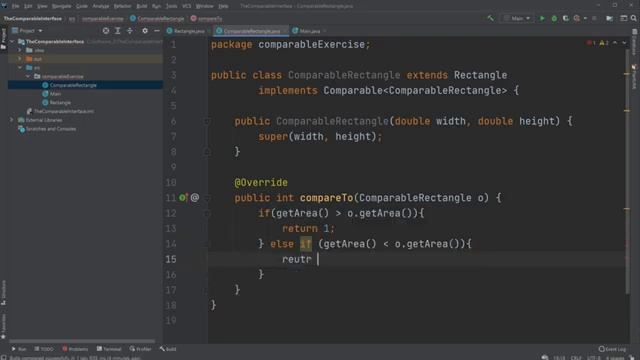Image resolution: width=640 pixels, height=360 pixels.
Task: Open the Run tool window button
Action: [x=19, y=349]
